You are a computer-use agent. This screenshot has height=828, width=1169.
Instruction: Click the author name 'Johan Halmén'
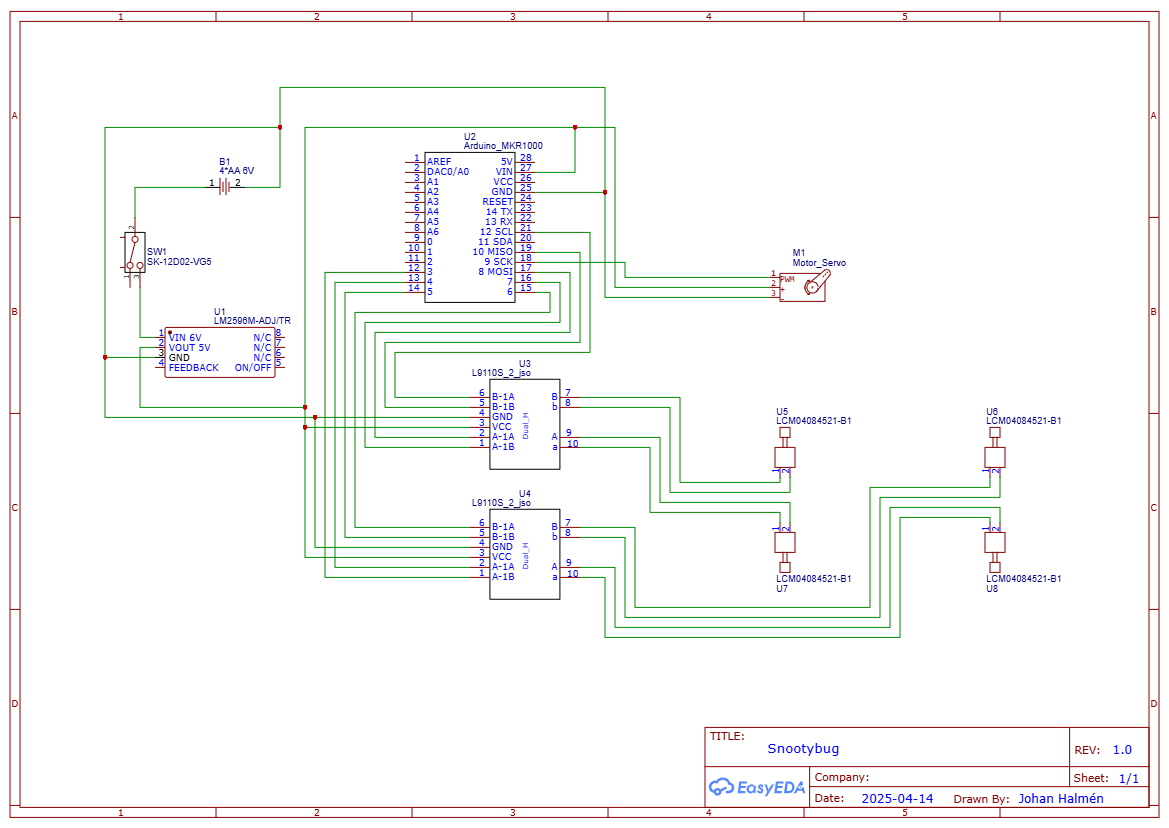pos(1061,798)
